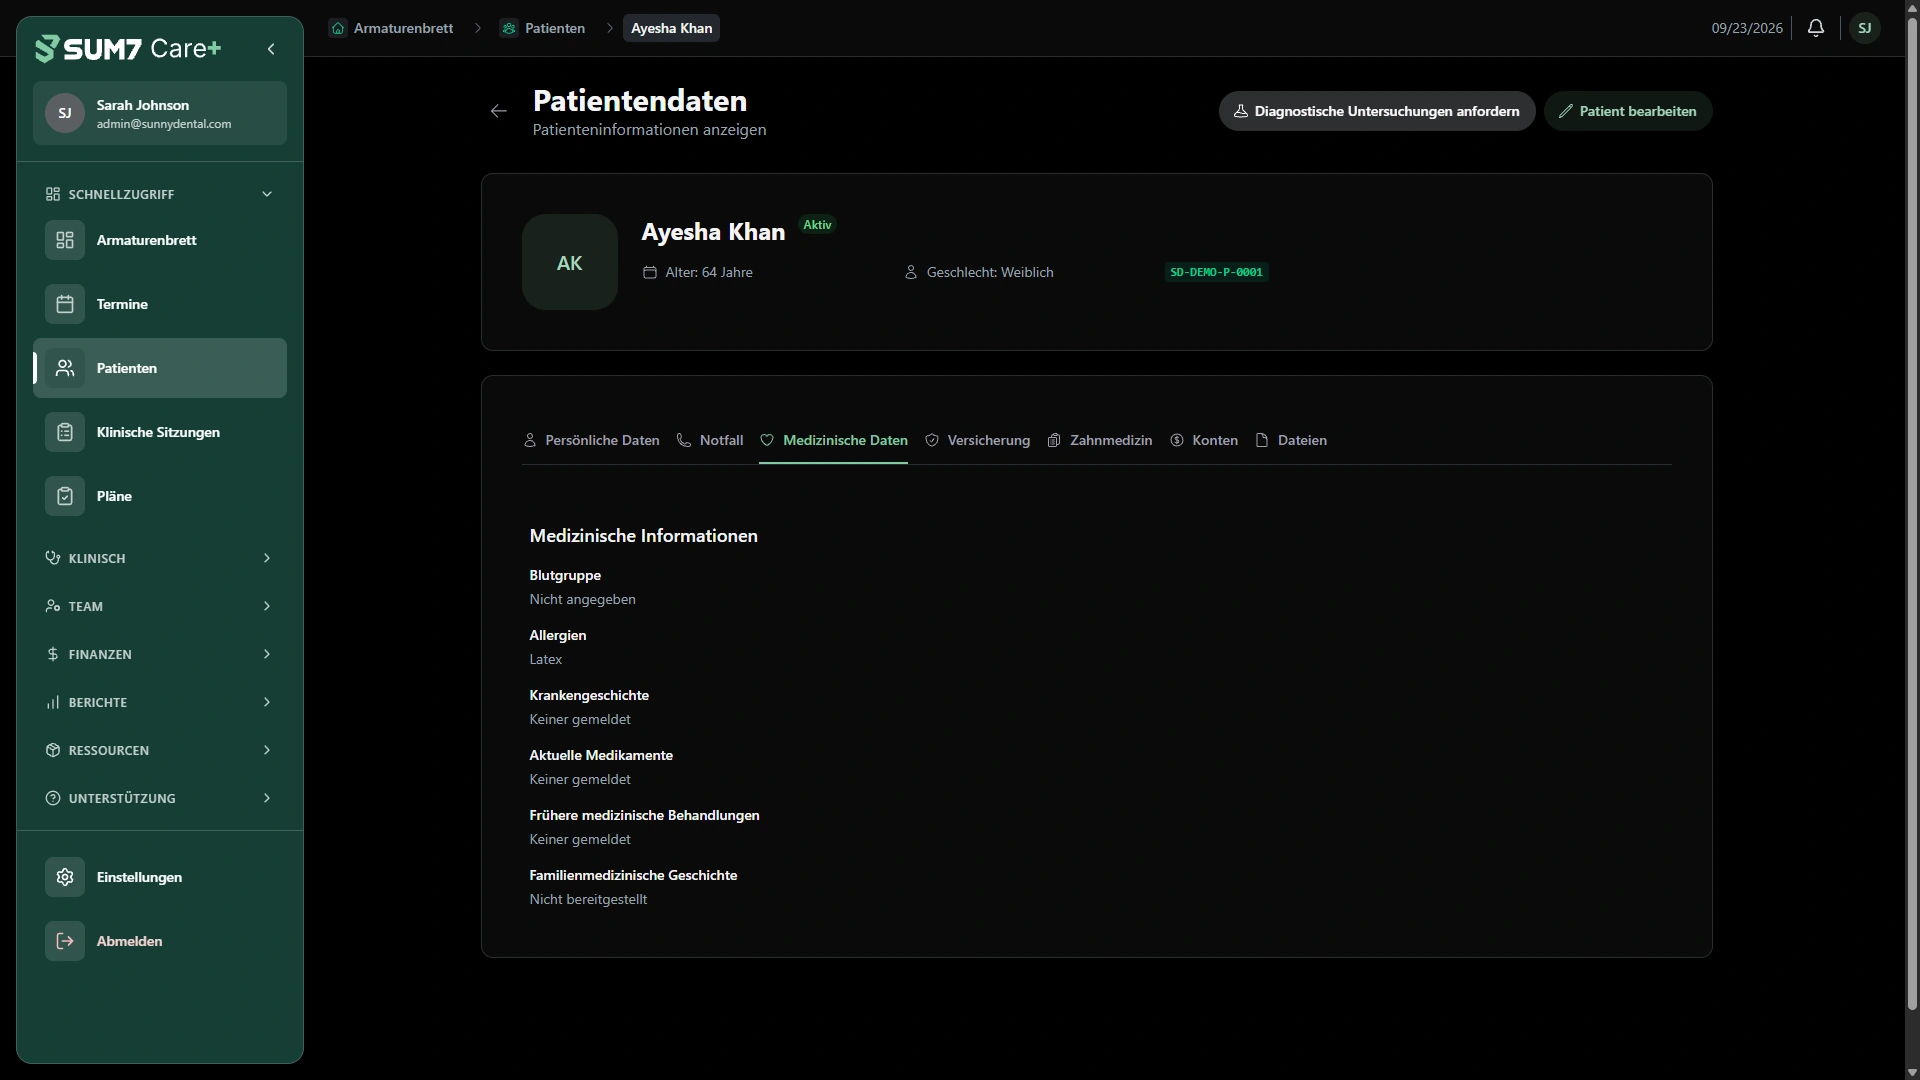This screenshot has height=1080, width=1920.
Task: Switch to the Zahnmedizin tab
Action: [x=1100, y=440]
